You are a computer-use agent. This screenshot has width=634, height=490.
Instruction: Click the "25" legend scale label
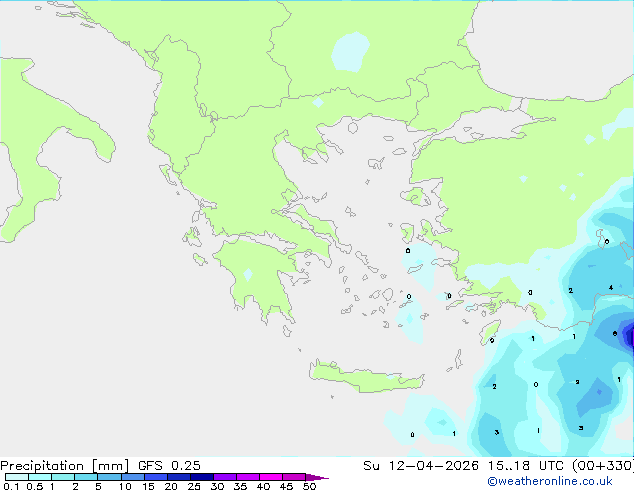click(x=194, y=486)
